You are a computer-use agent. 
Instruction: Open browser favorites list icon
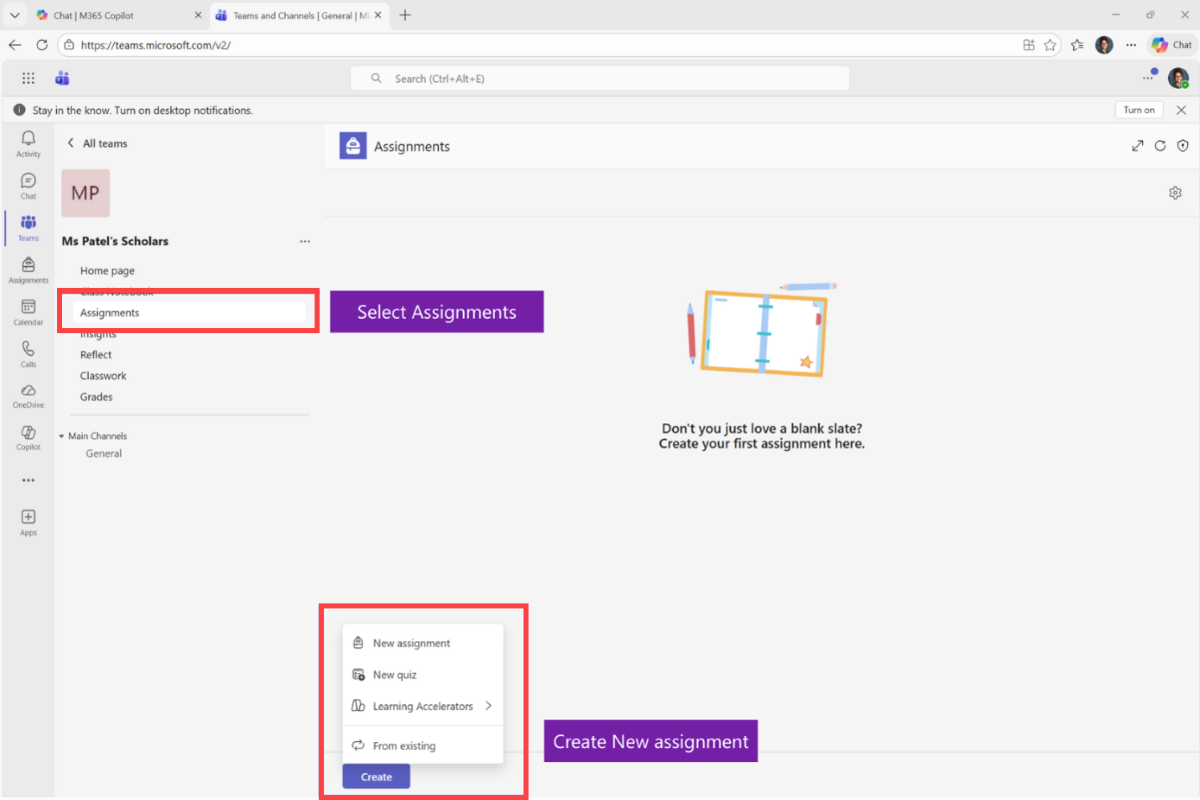point(1077,45)
